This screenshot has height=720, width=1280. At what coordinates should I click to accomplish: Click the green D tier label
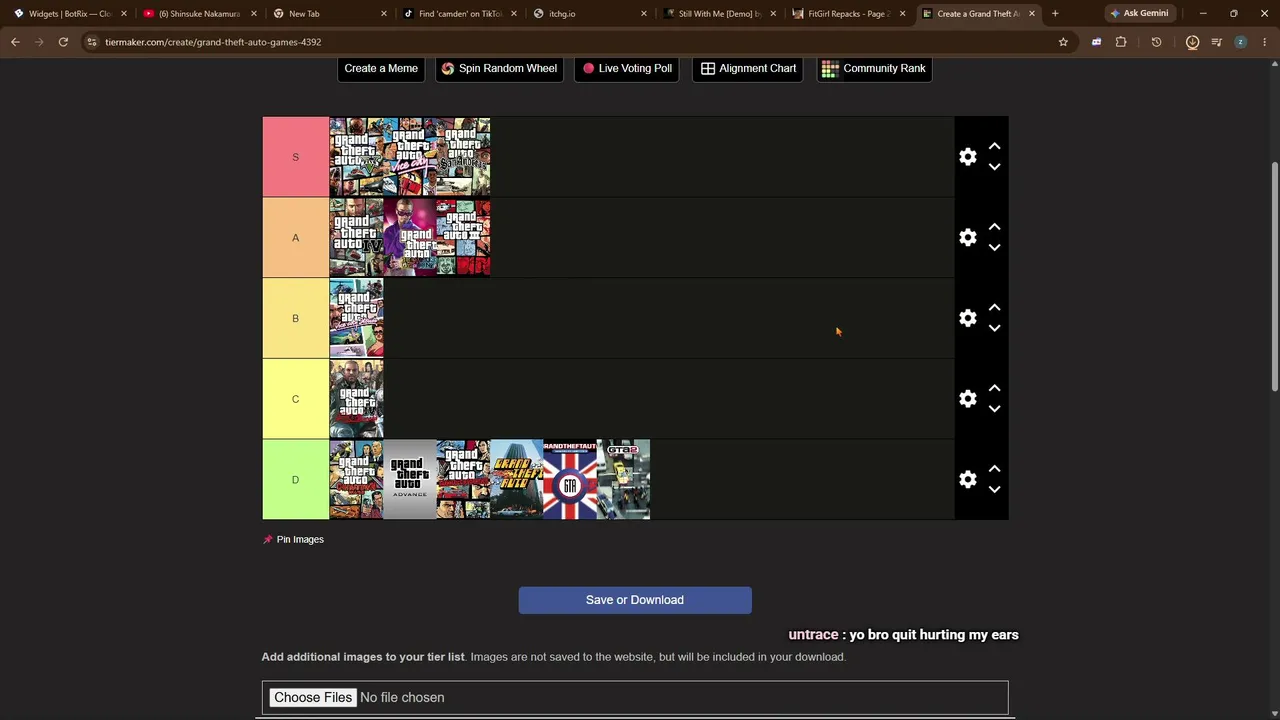pyautogui.click(x=295, y=480)
